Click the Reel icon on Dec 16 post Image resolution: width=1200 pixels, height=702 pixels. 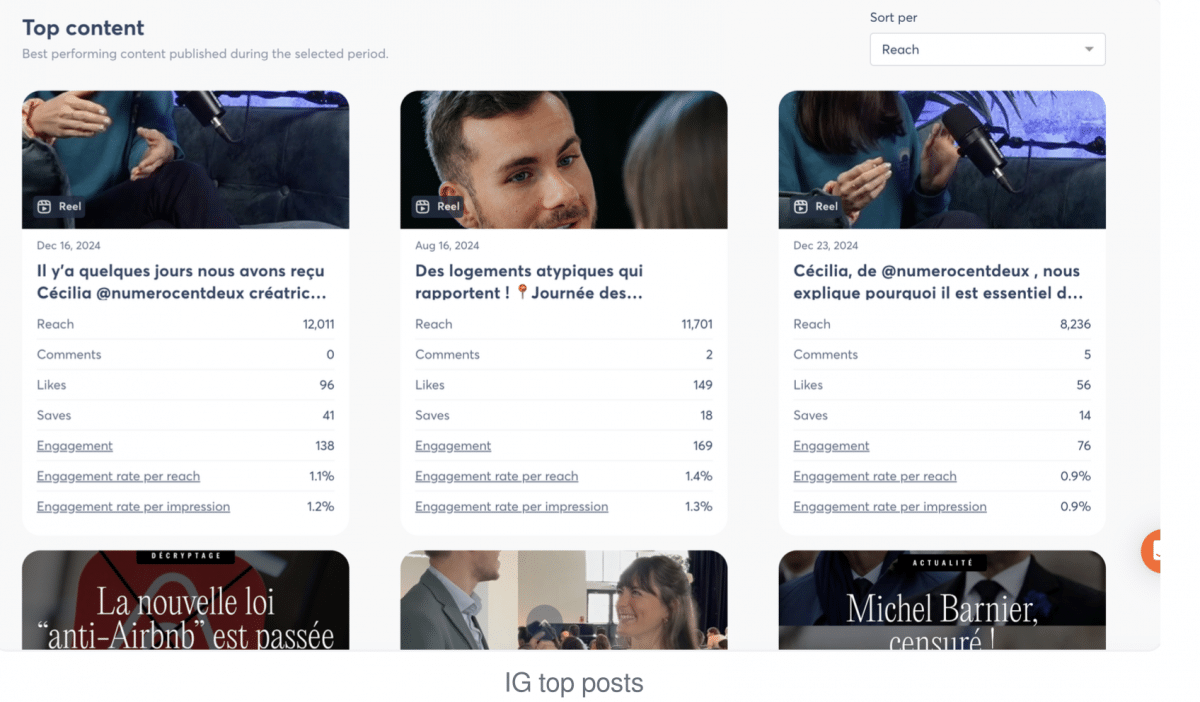tap(44, 207)
